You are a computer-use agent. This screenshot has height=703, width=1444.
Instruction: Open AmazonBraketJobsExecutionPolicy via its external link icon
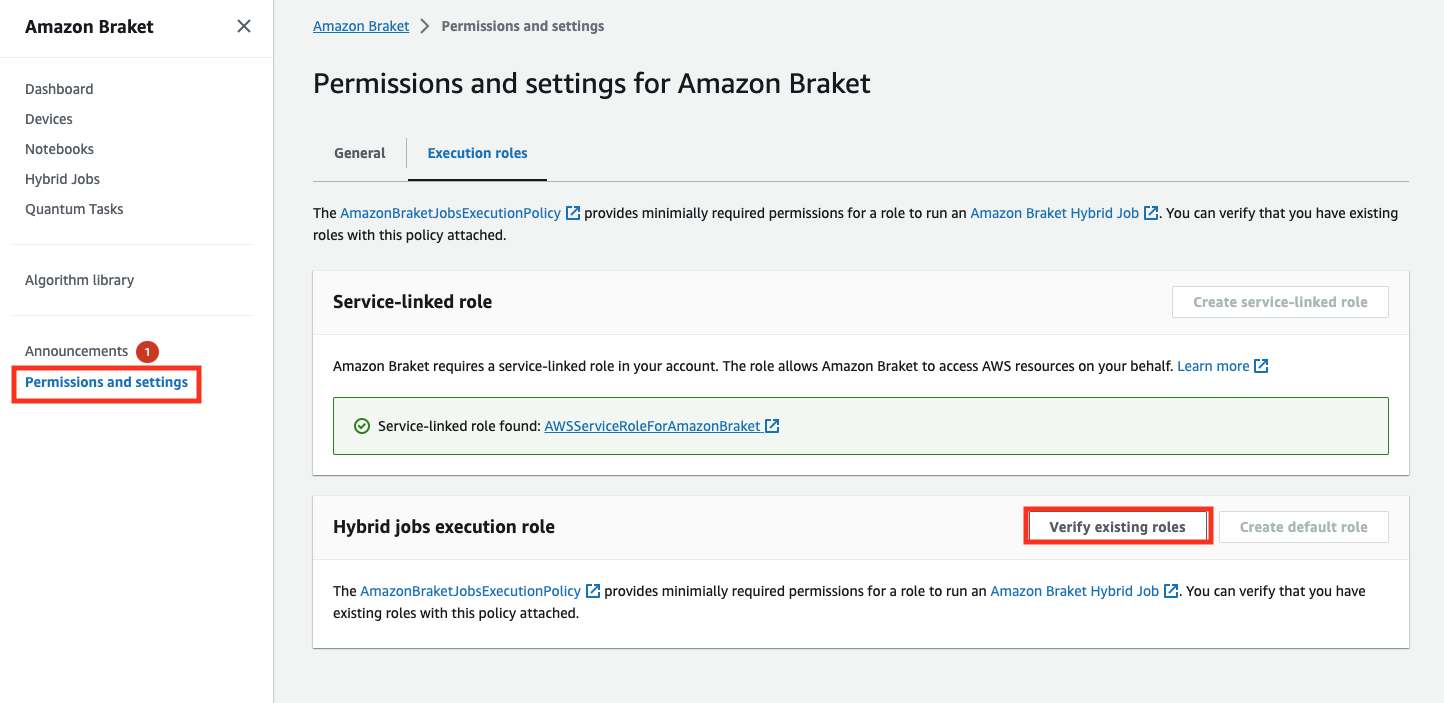pyautogui.click(x=572, y=212)
